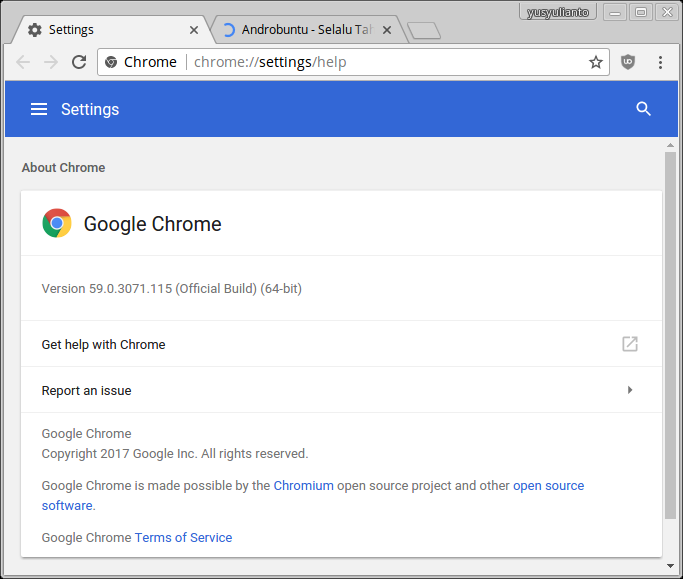The width and height of the screenshot is (683, 579).
Task: Click the vertical scrollbar thumb
Action: click(x=670, y=335)
